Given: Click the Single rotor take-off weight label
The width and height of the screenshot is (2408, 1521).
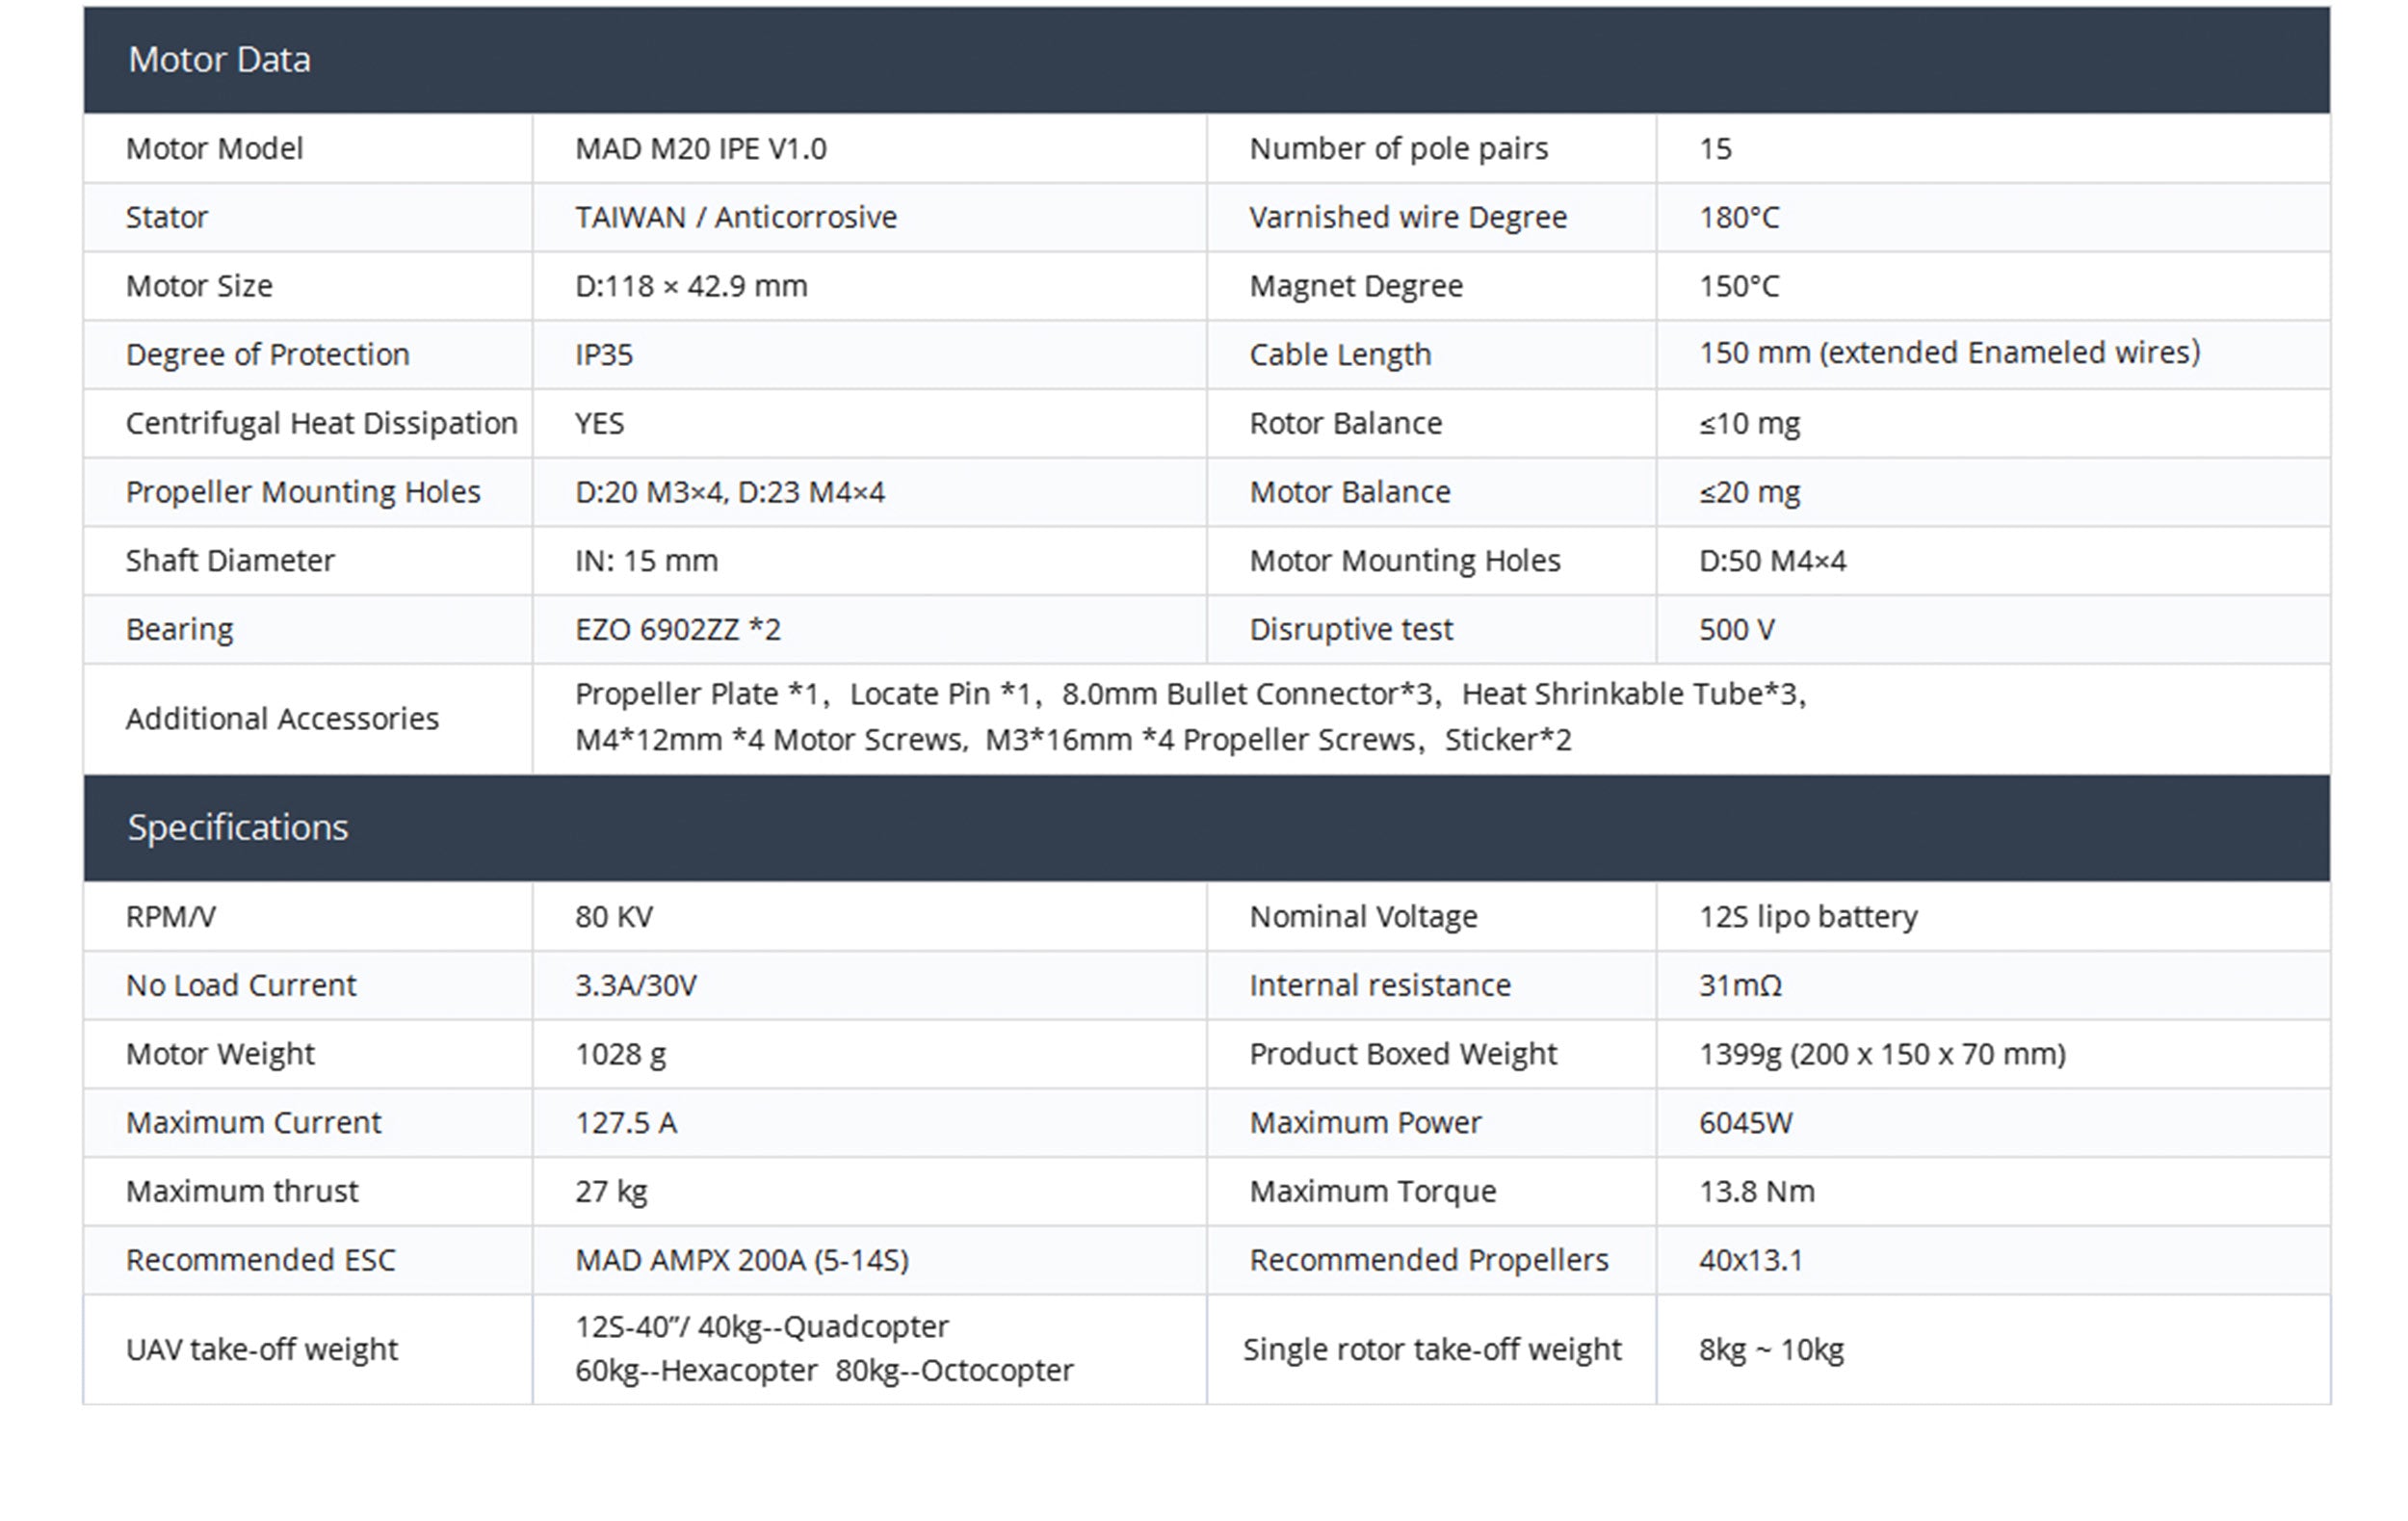Looking at the screenshot, I should 1432,1350.
